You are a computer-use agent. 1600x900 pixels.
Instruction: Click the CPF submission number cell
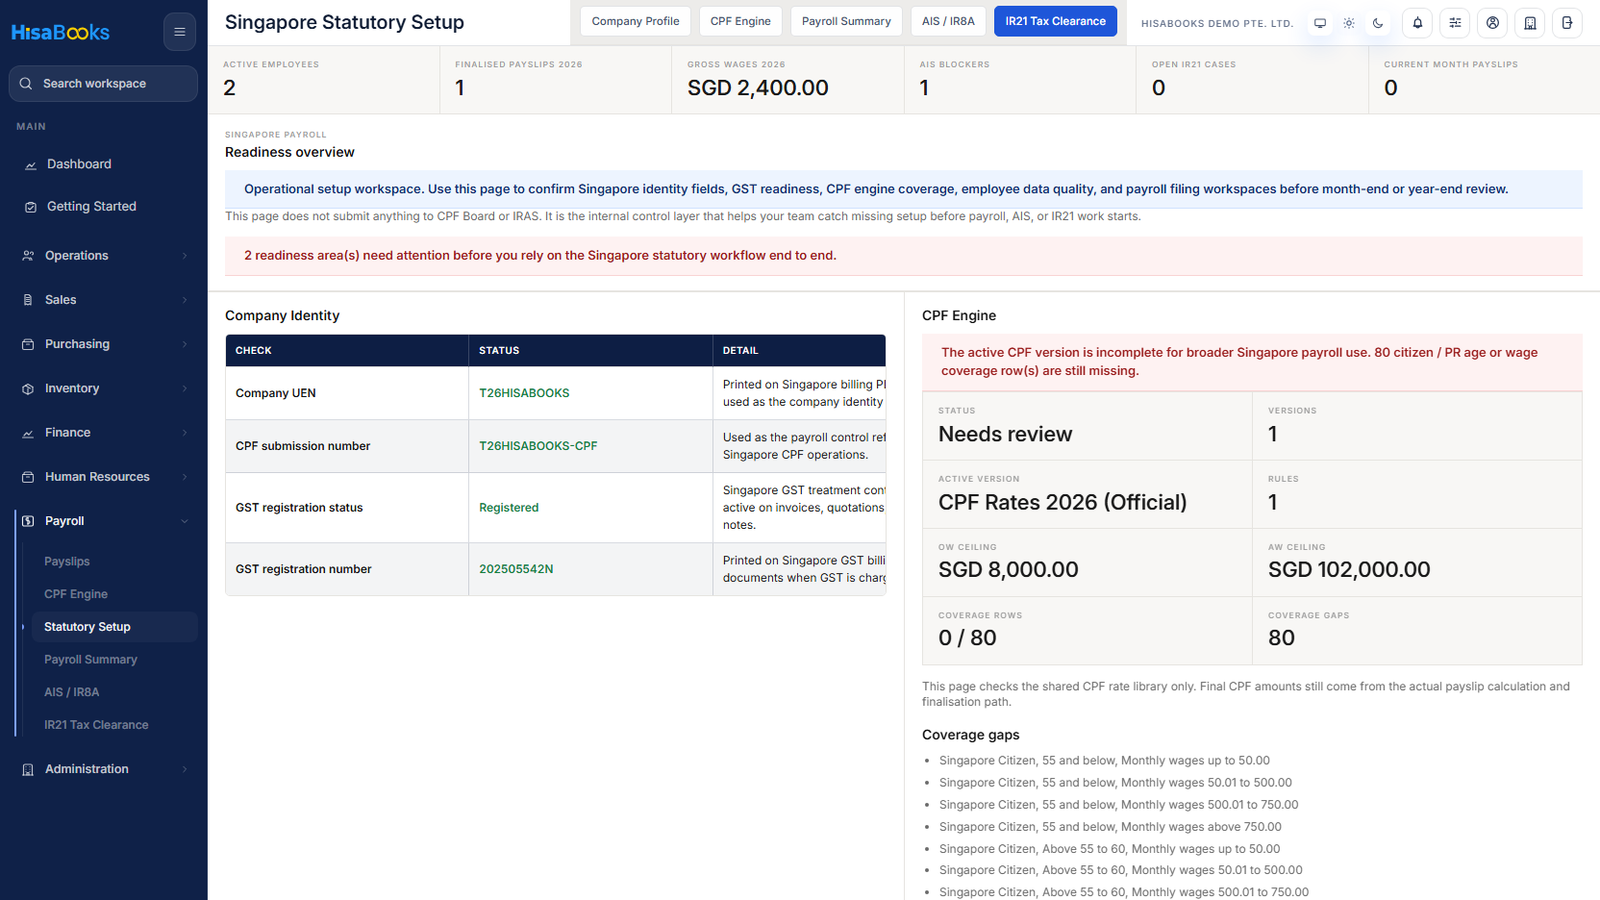[347, 446]
